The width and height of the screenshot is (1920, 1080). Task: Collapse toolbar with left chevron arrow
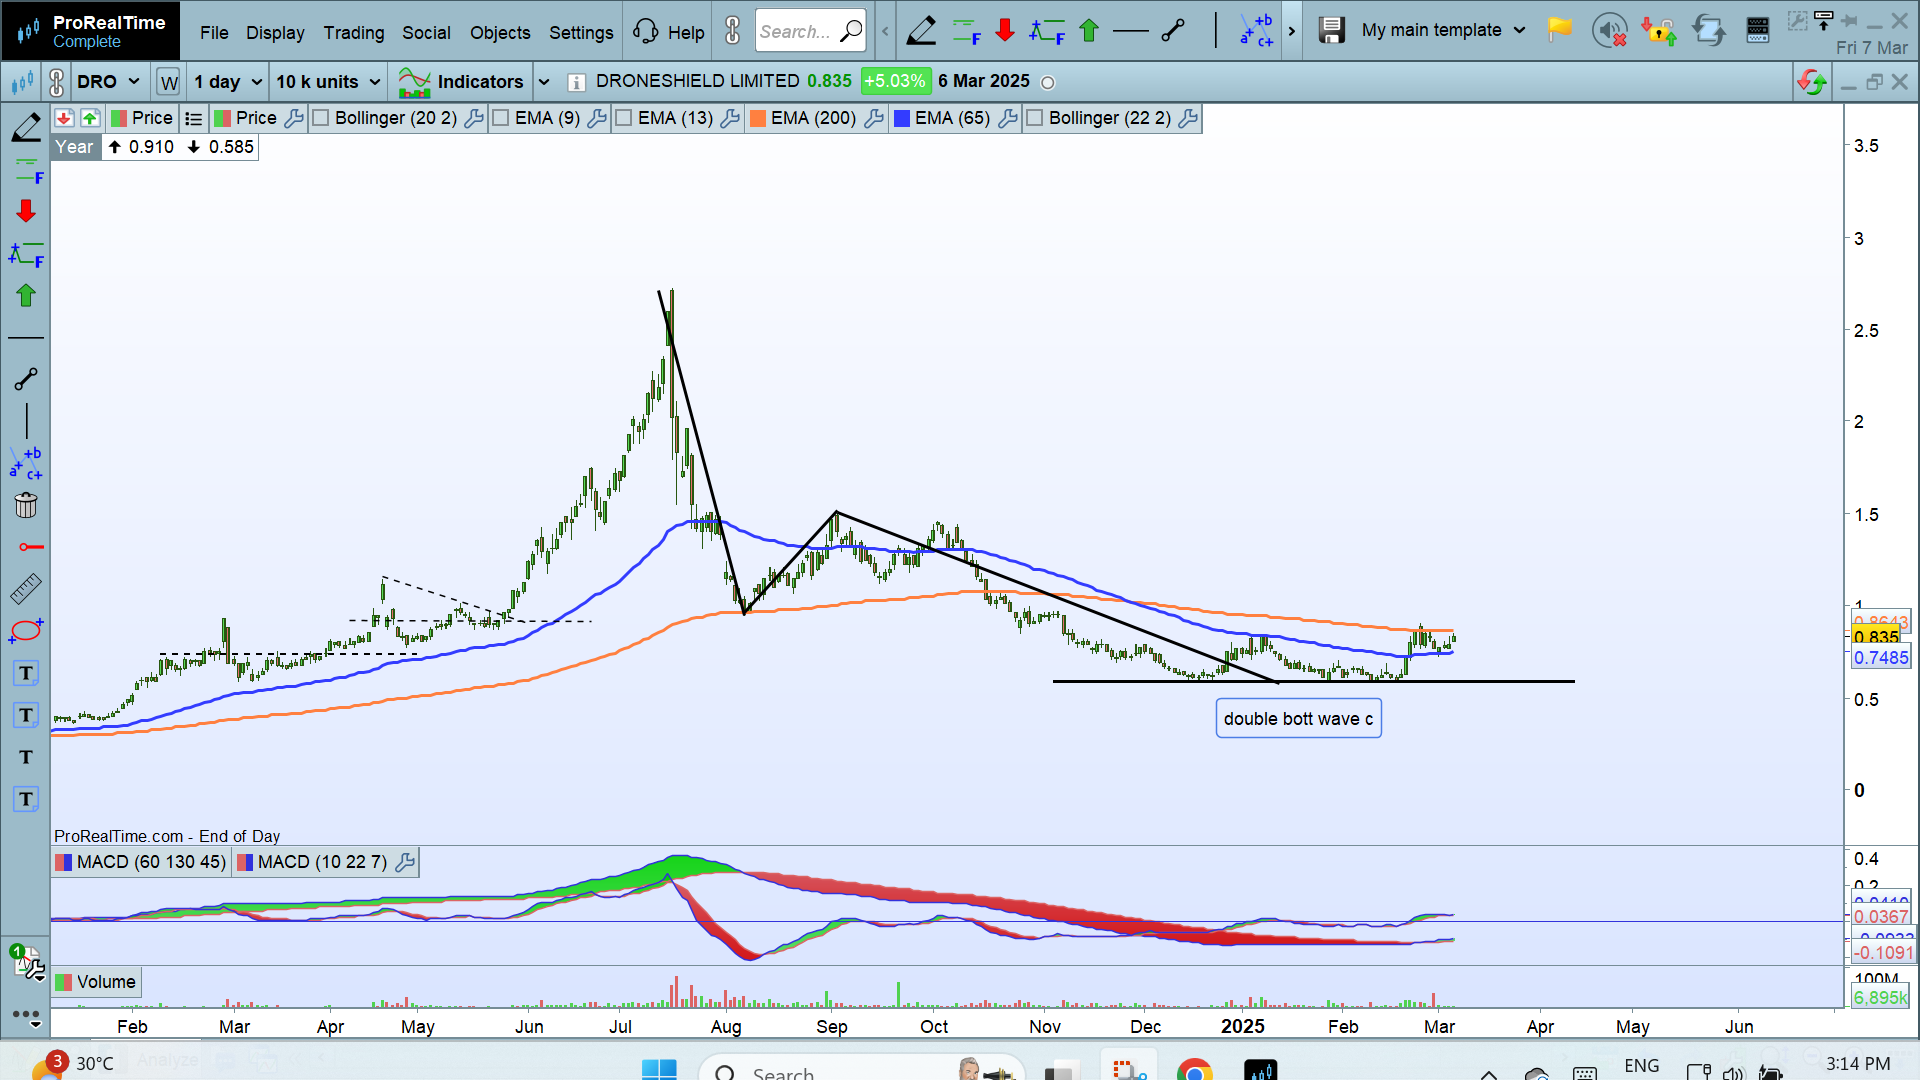(x=885, y=31)
